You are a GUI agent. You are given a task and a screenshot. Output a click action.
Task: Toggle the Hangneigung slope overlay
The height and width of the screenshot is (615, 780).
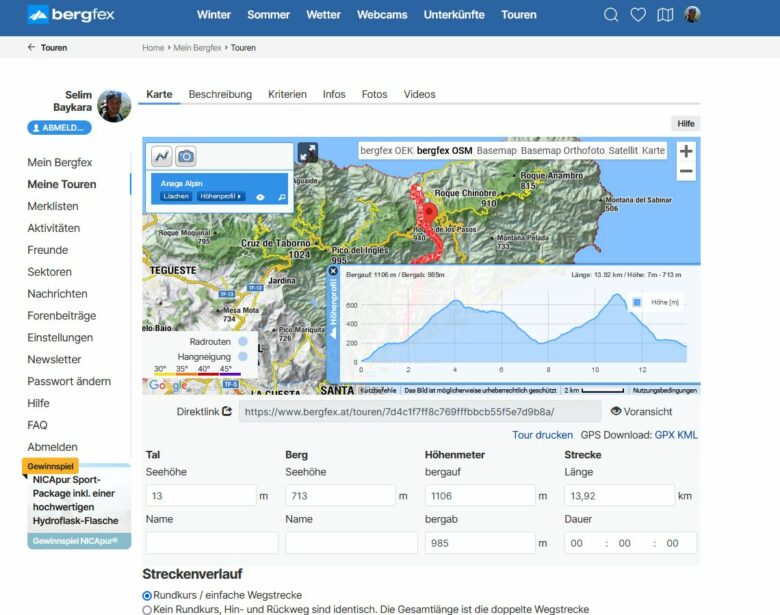pyautogui.click(x=243, y=356)
